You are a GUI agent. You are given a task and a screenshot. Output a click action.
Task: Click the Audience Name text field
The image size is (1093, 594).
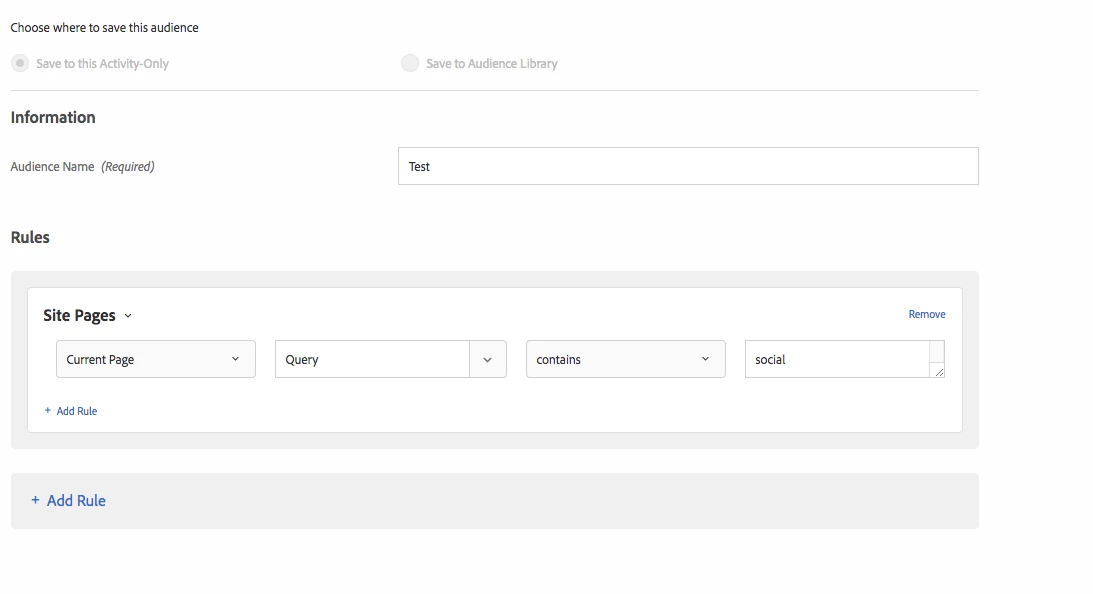pos(688,166)
